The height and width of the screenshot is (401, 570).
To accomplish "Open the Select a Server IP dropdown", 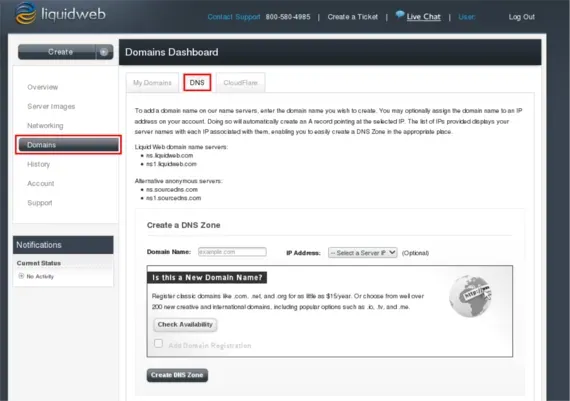I will [x=362, y=253].
